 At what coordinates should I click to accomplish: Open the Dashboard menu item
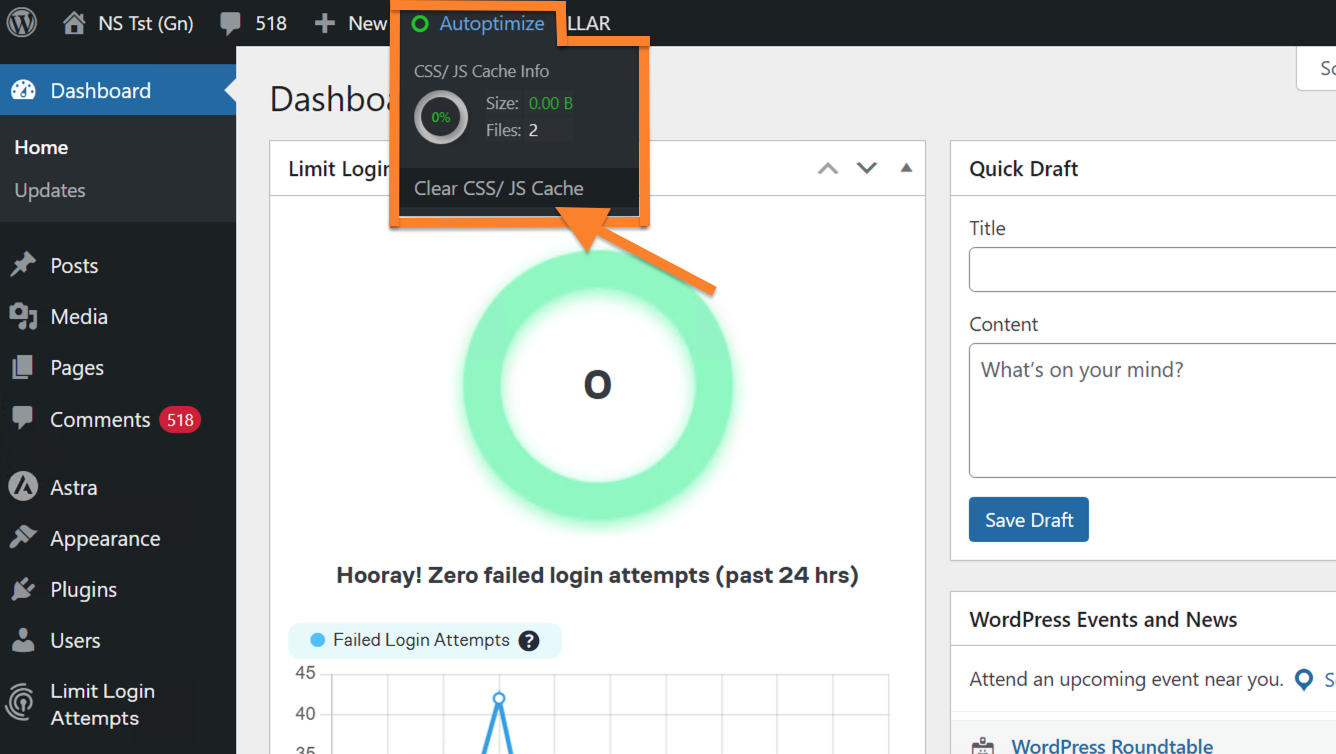(x=118, y=90)
